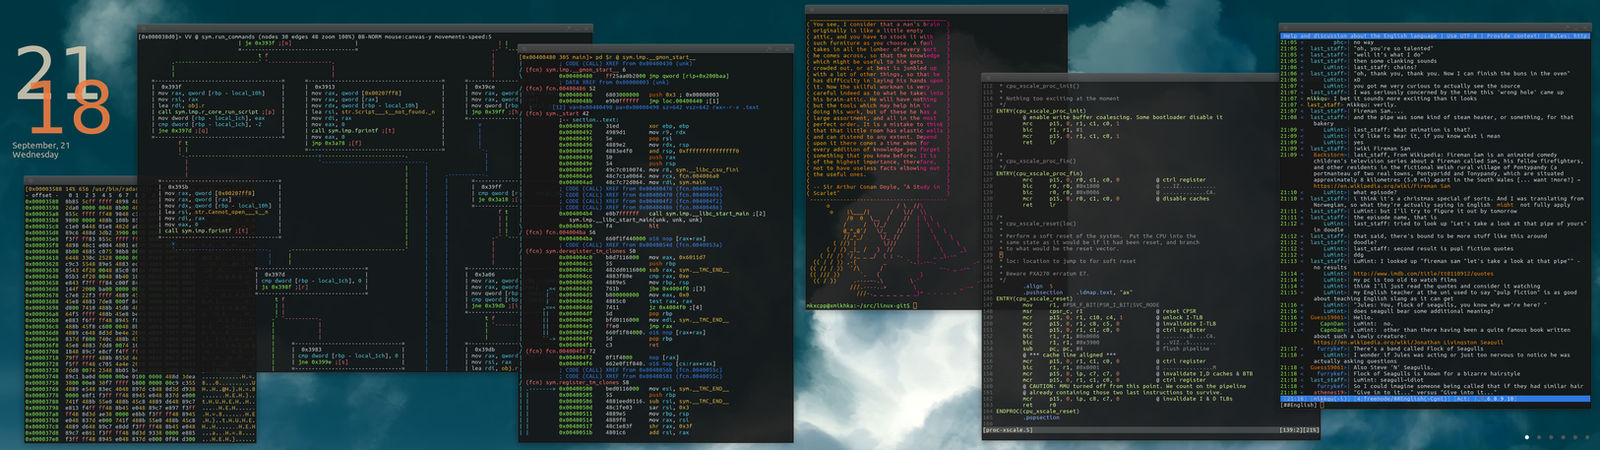
Task: Click the IRC channel topic bar along the window's top edge
Action: (x=1435, y=36)
